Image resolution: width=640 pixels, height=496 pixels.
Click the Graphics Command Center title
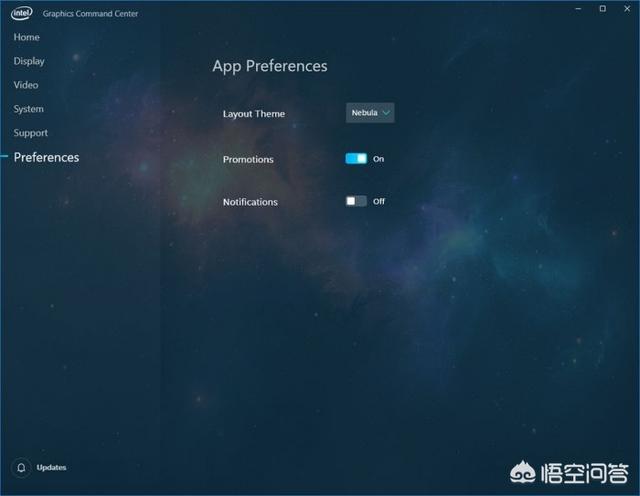pyautogui.click(x=90, y=13)
